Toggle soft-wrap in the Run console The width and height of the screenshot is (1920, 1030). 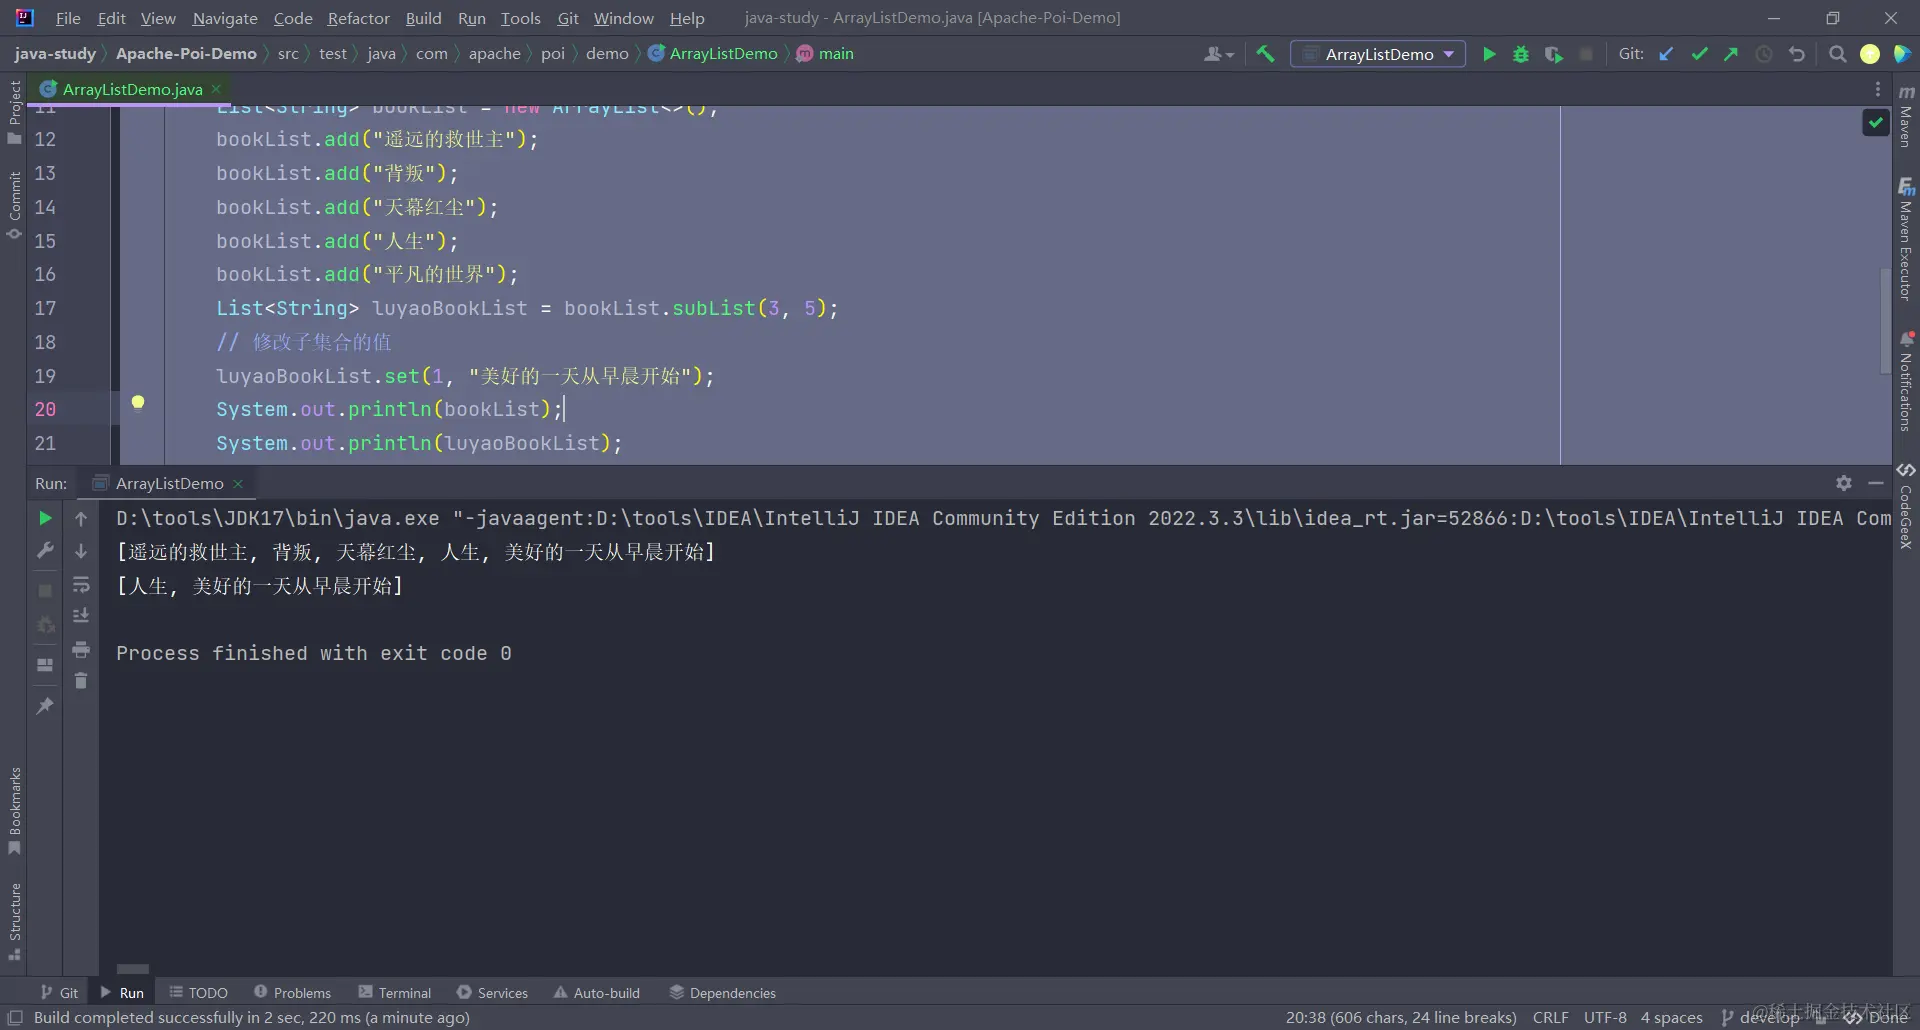coord(81,584)
